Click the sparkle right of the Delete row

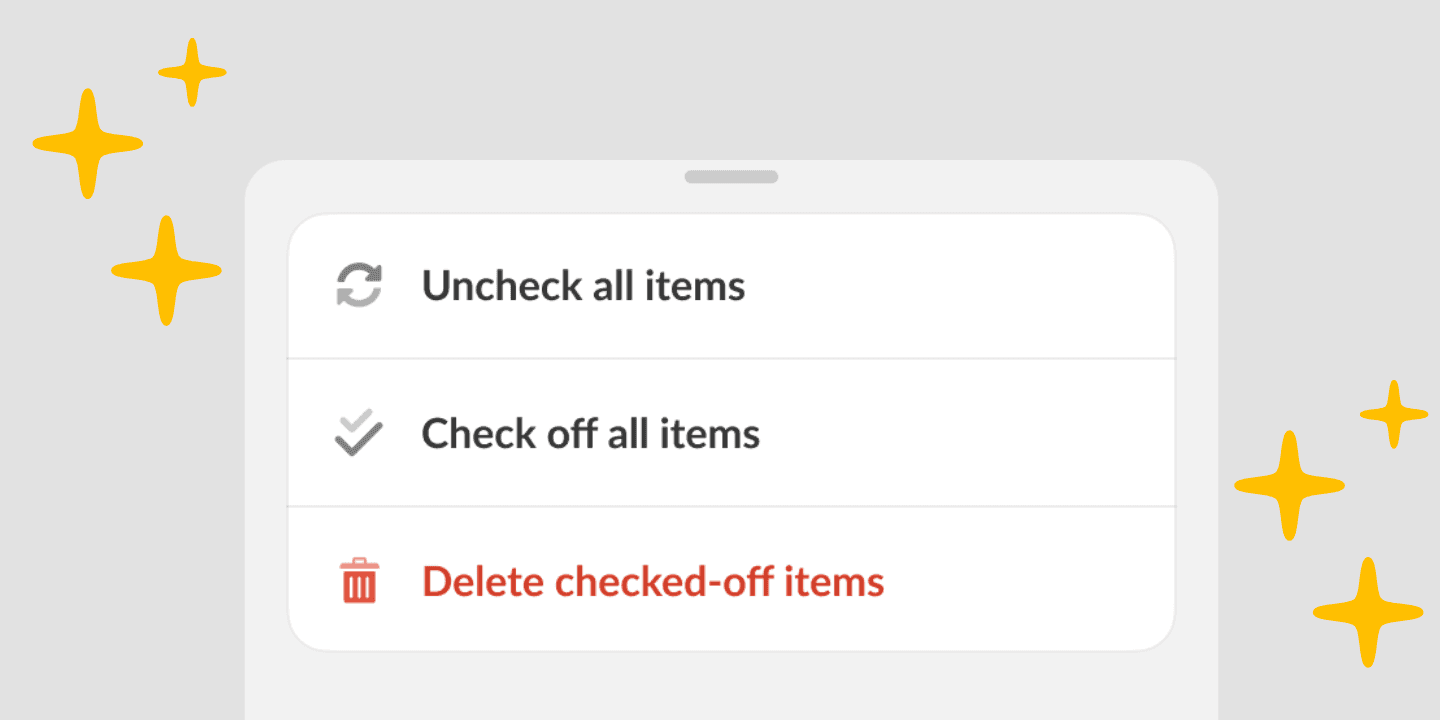[1367, 612]
